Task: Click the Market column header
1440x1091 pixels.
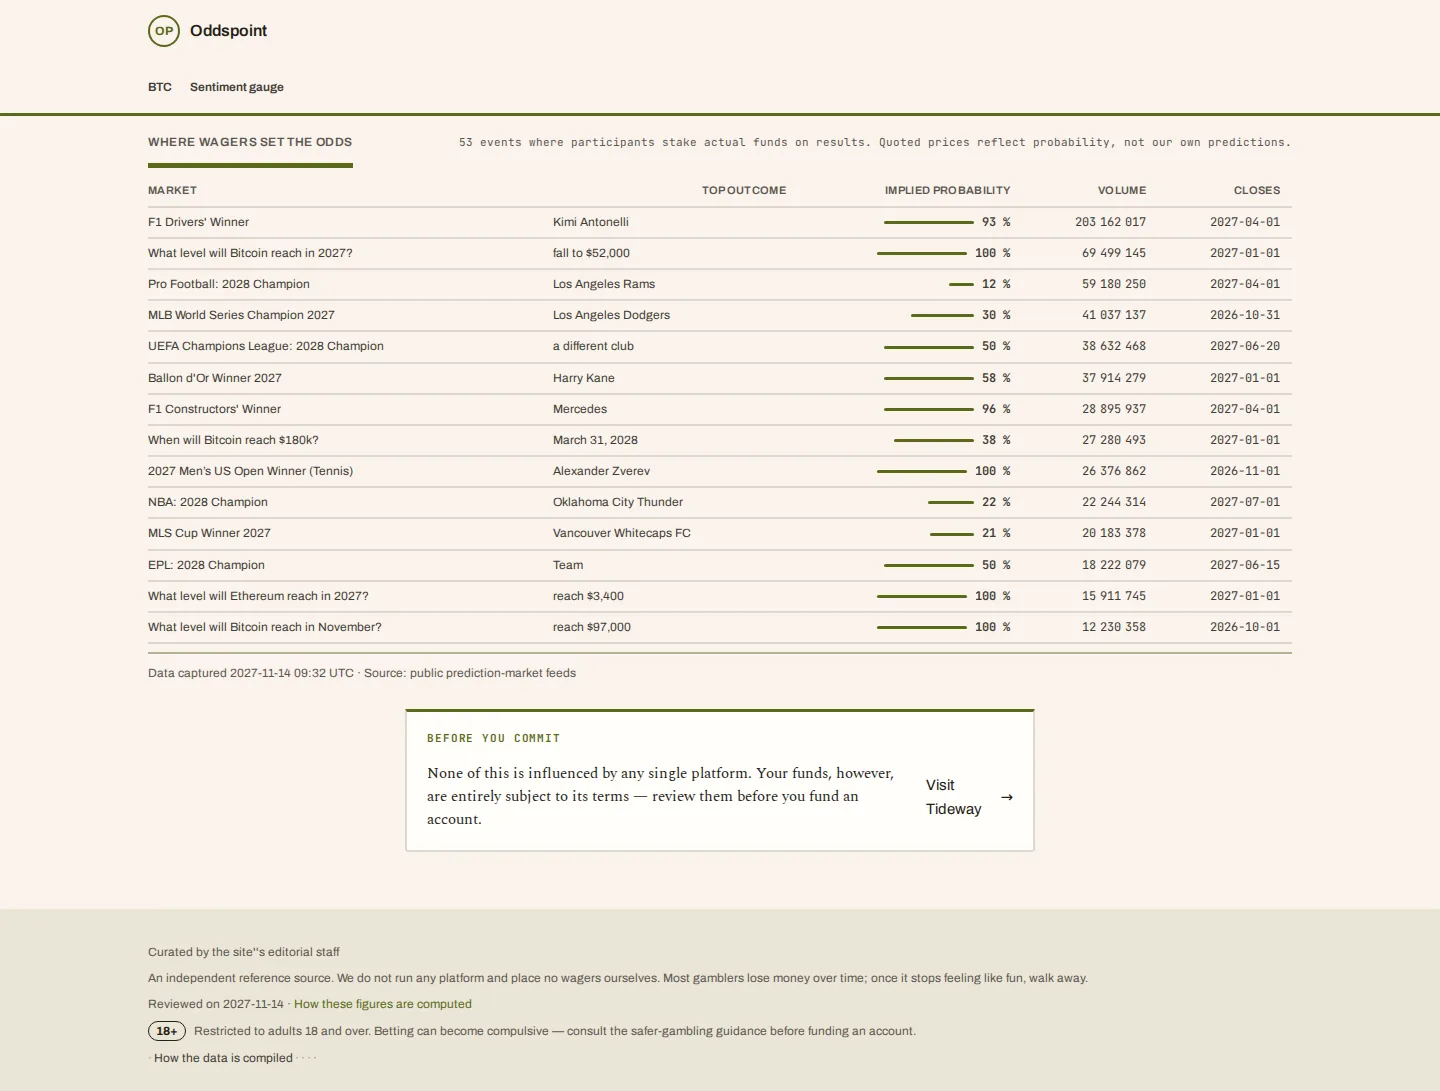Action: [172, 190]
